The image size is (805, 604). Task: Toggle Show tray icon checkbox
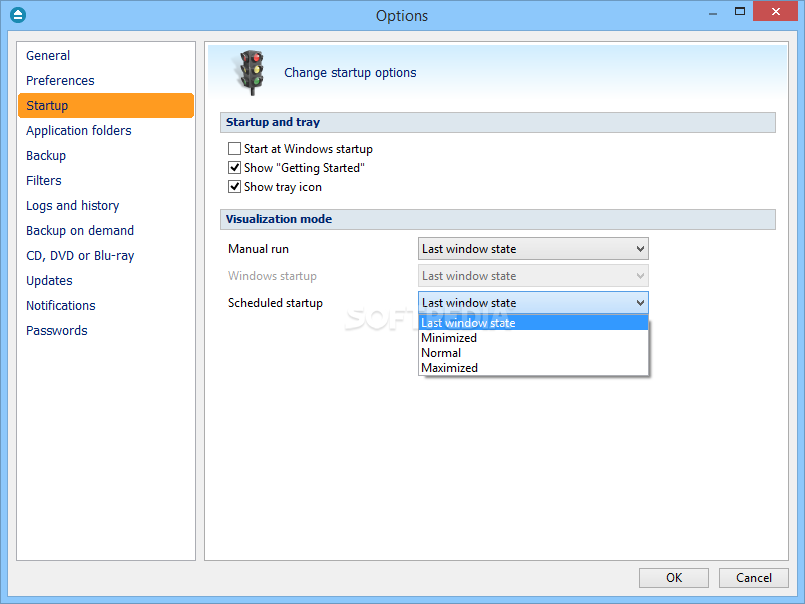234,187
